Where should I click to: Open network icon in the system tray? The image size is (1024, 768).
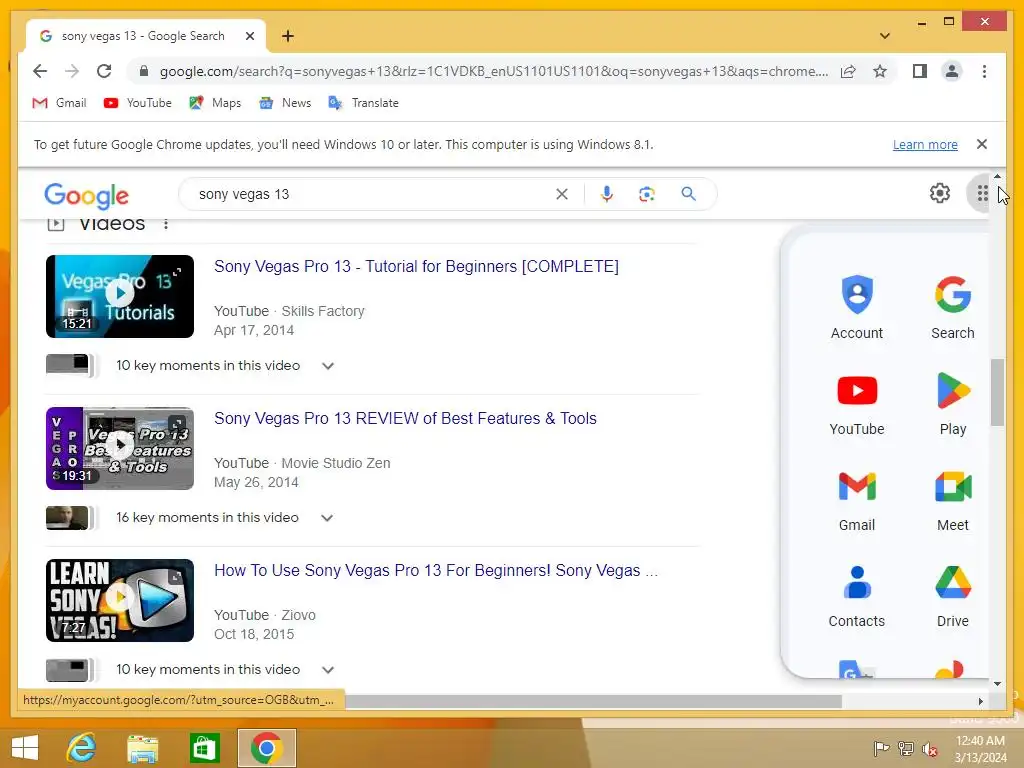(x=906, y=748)
